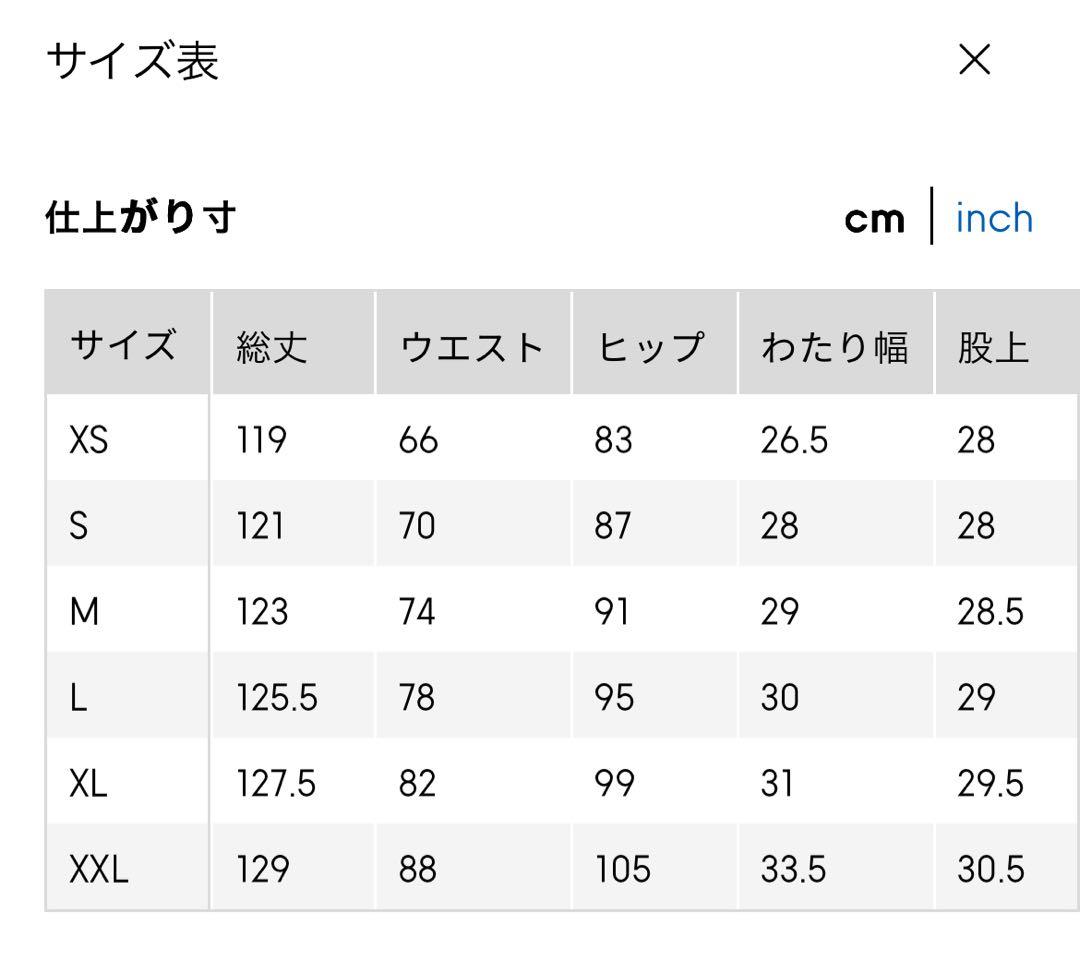The height and width of the screenshot is (962, 1080).
Task: Click the 総丈 column header
Action: [271, 347]
